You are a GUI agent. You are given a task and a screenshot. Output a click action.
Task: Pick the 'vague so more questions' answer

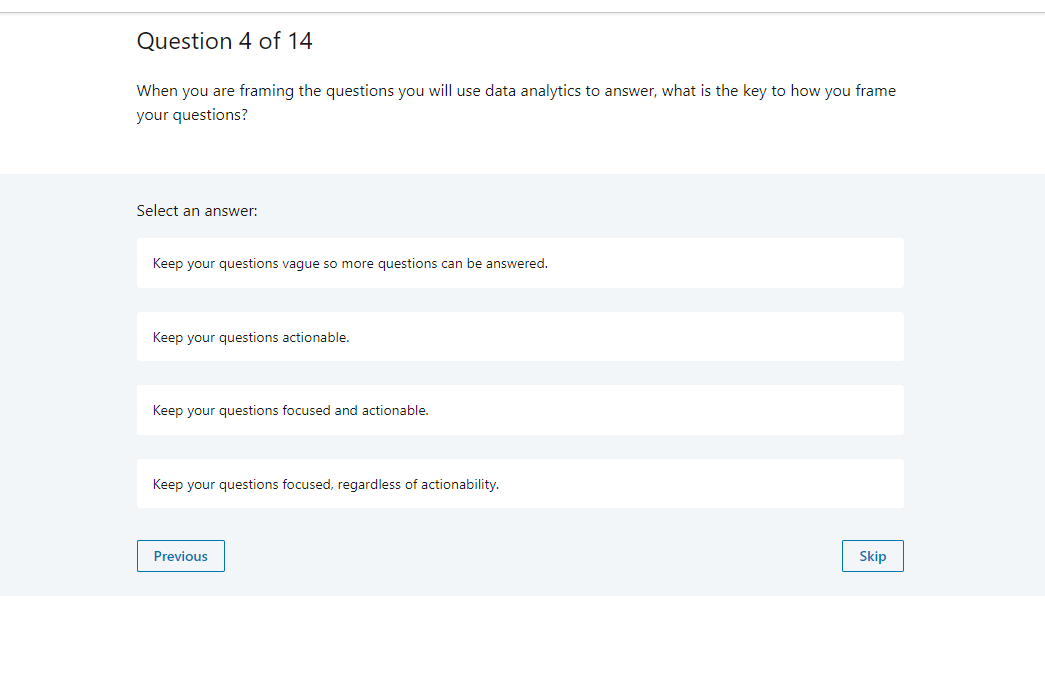coord(520,263)
